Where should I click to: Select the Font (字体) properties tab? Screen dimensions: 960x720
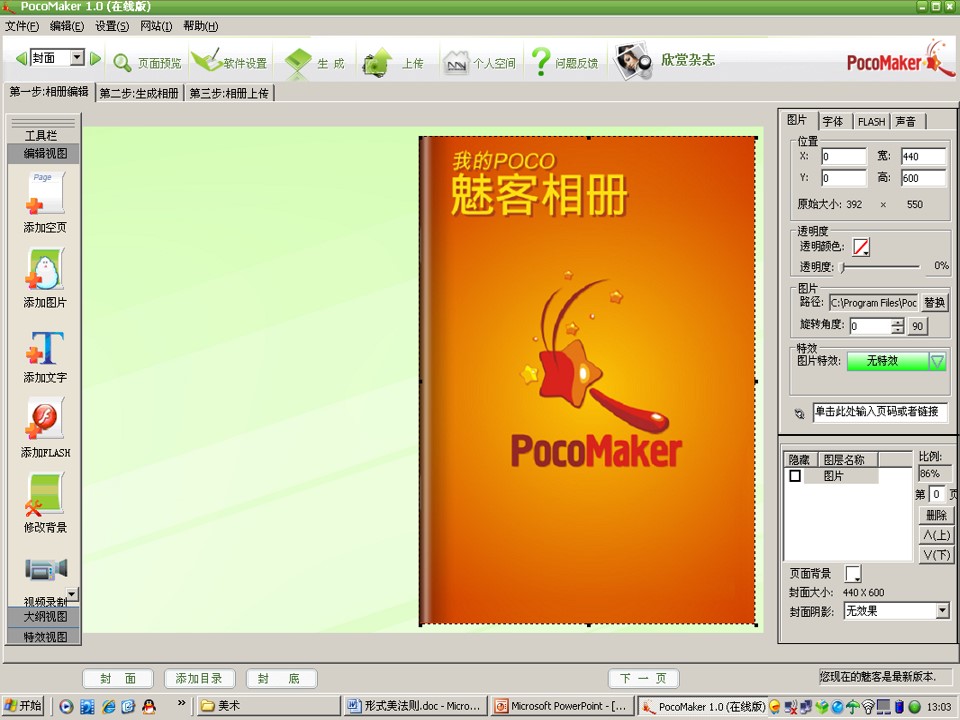coord(833,121)
